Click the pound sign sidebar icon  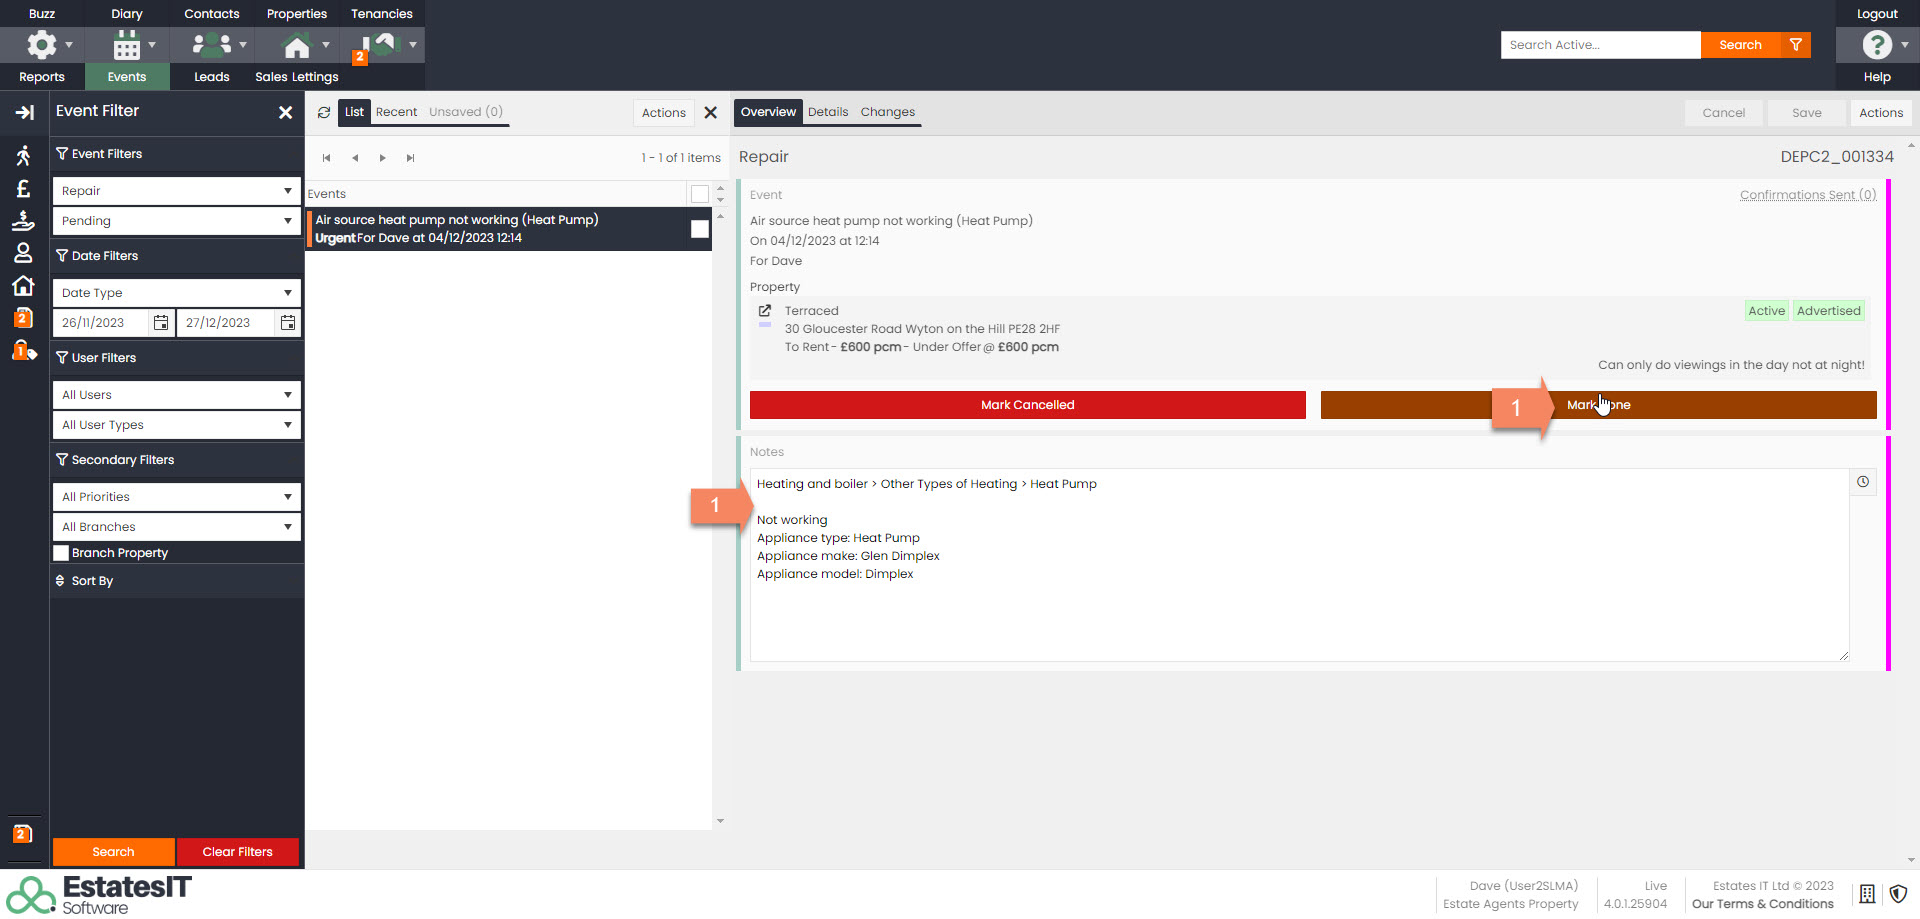click(x=24, y=189)
